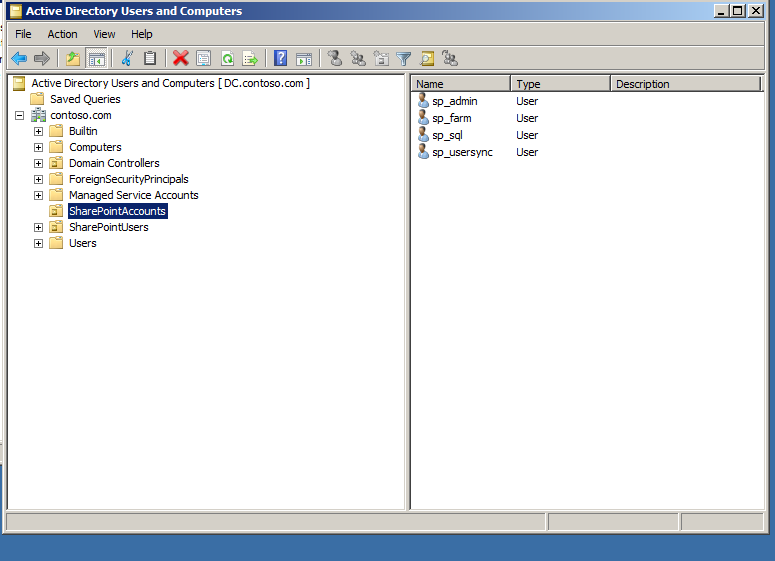Select the Users tree item
This screenshot has height=561, width=775.
83,243
